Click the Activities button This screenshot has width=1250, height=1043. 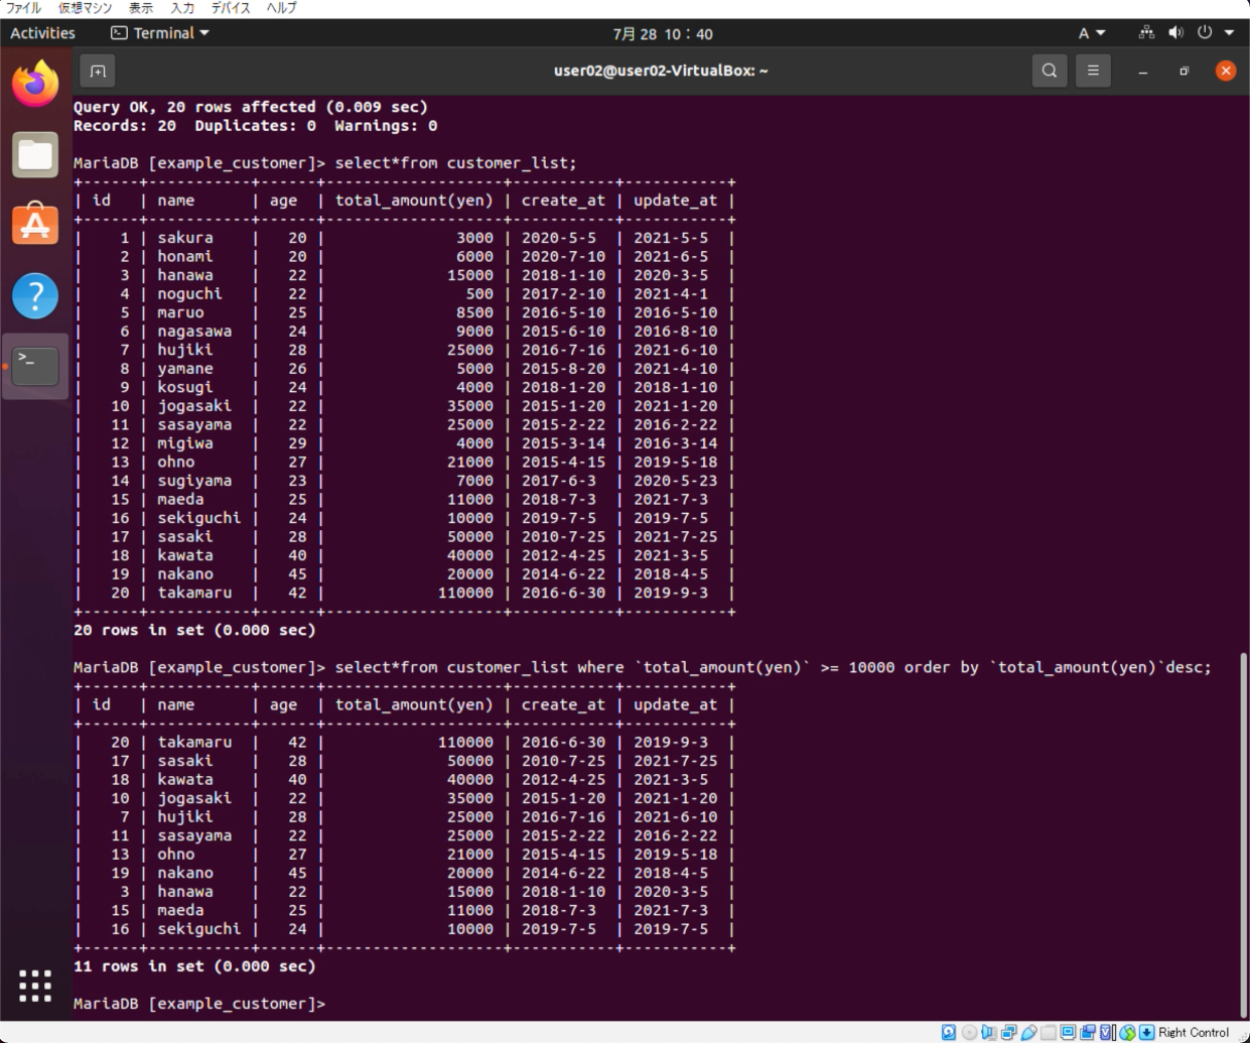(x=42, y=33)
